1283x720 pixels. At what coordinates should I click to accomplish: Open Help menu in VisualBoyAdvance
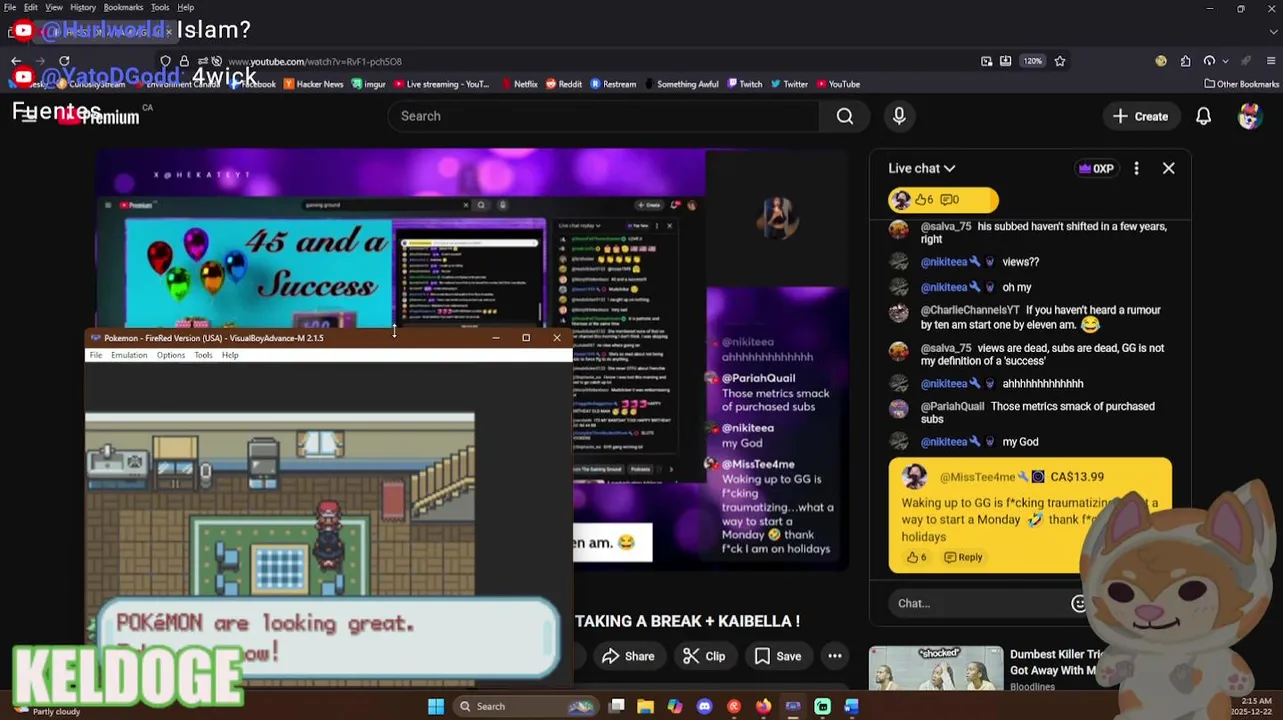tap(230, 355)
